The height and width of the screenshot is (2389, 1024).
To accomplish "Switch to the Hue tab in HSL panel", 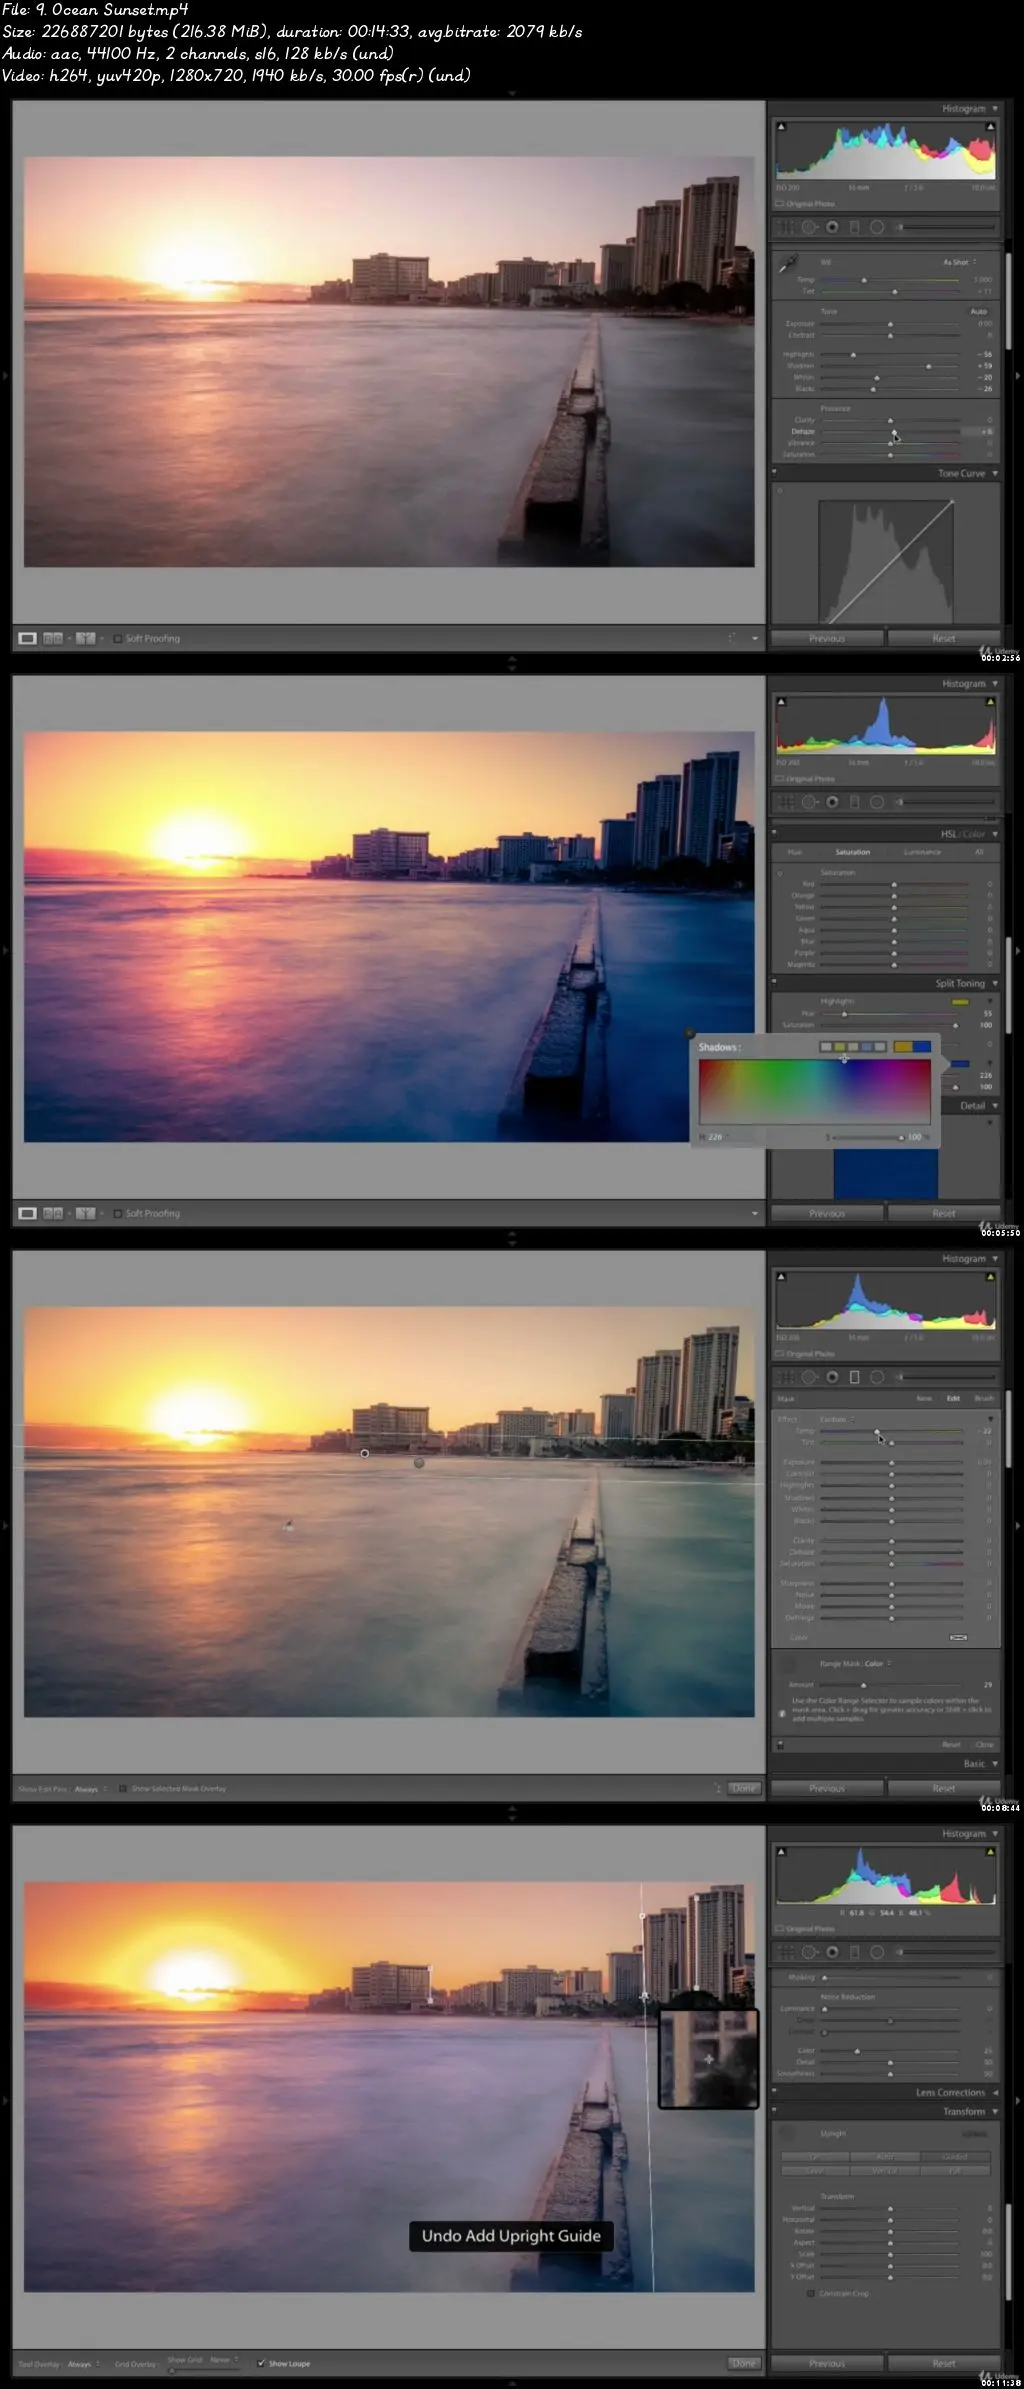I will (x=795, y=852).
